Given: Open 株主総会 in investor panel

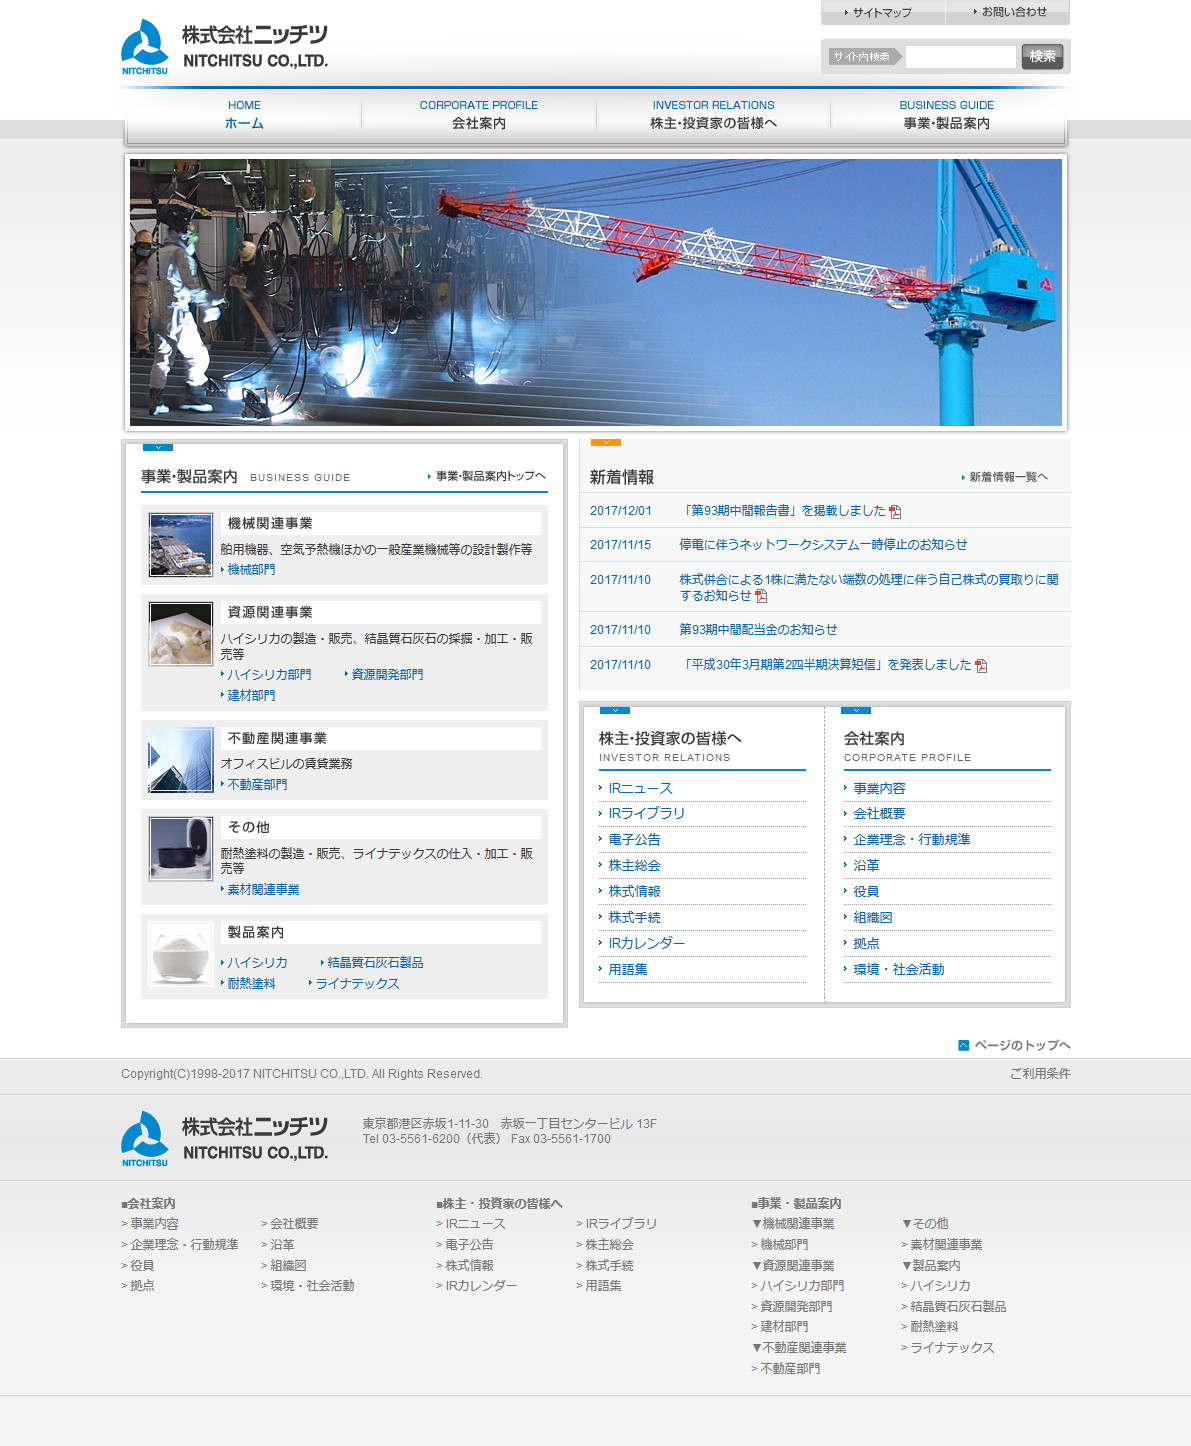Looking at the screenshot, I should [634, 866].
